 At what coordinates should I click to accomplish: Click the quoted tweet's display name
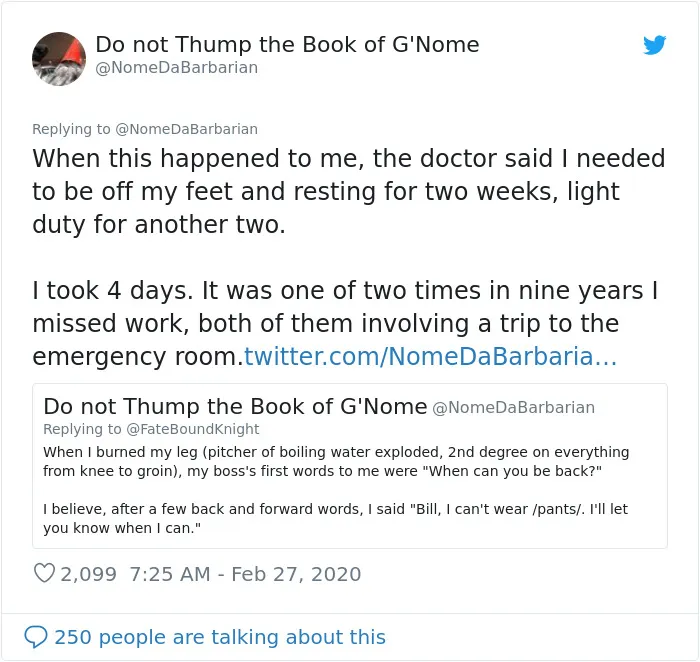[x=235, y=406]
